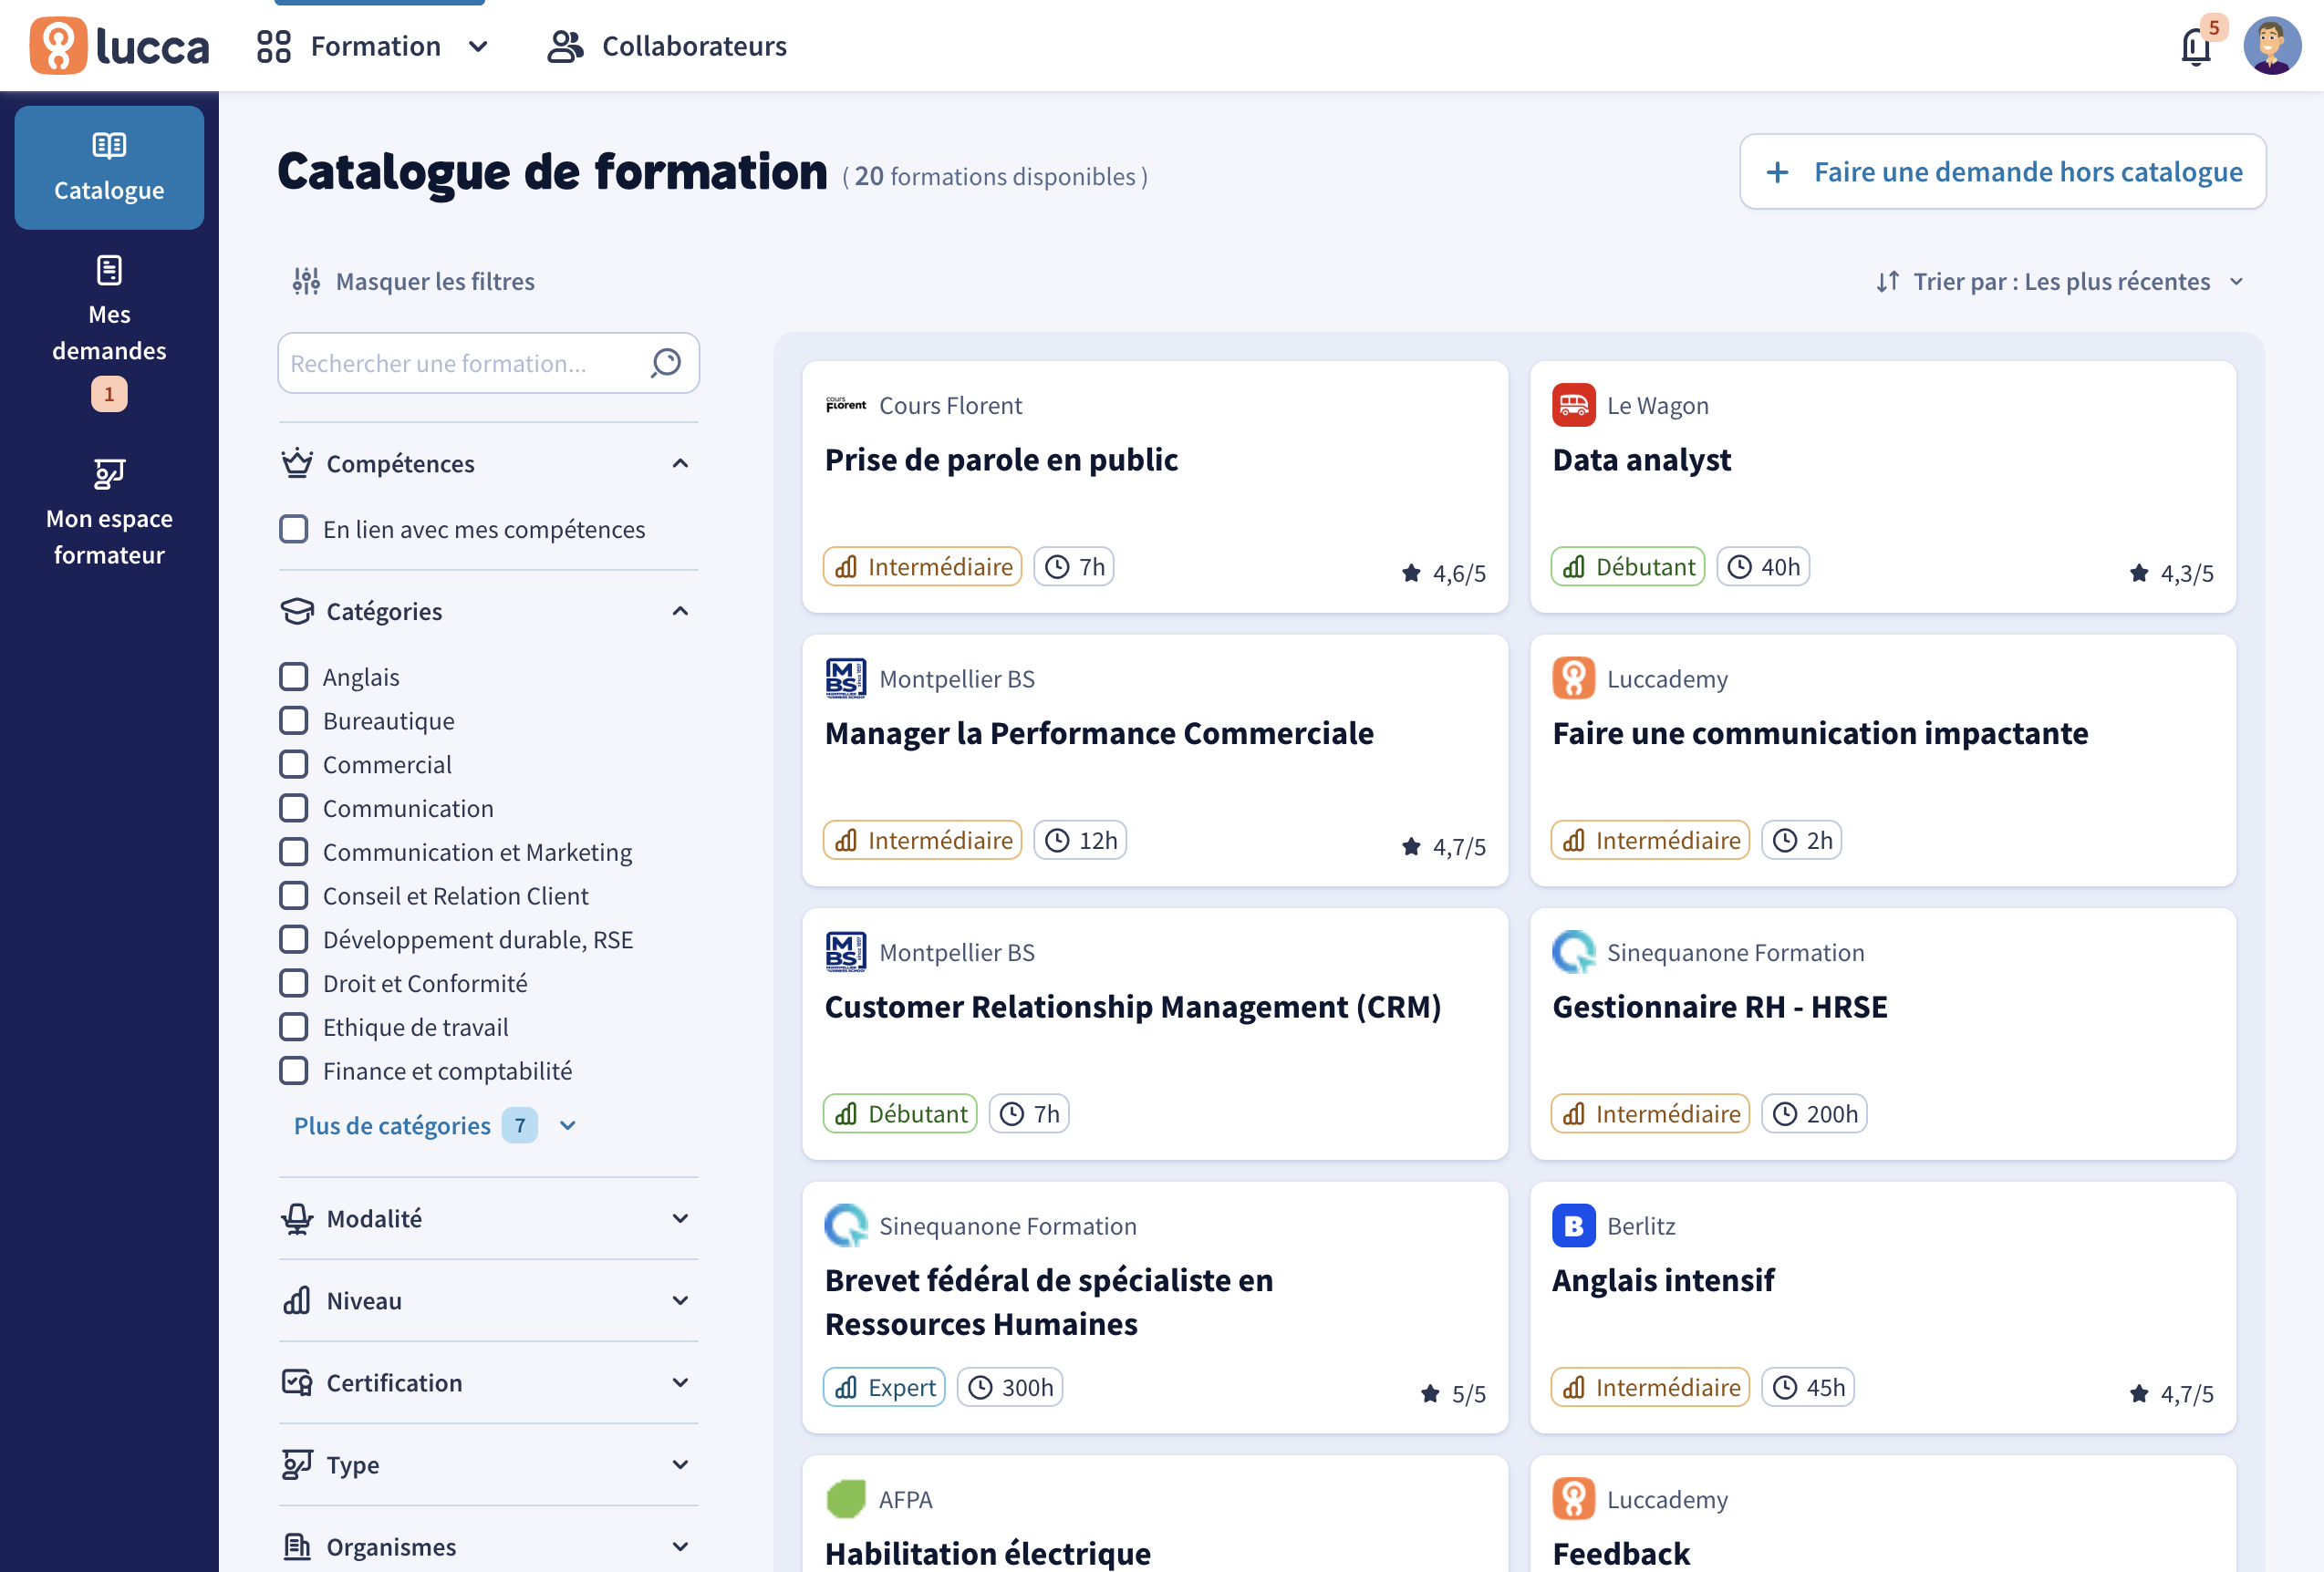Open the user avatar profile menu
This screenshot has height=1572, width=2324.
click(x=2271, y=46)
